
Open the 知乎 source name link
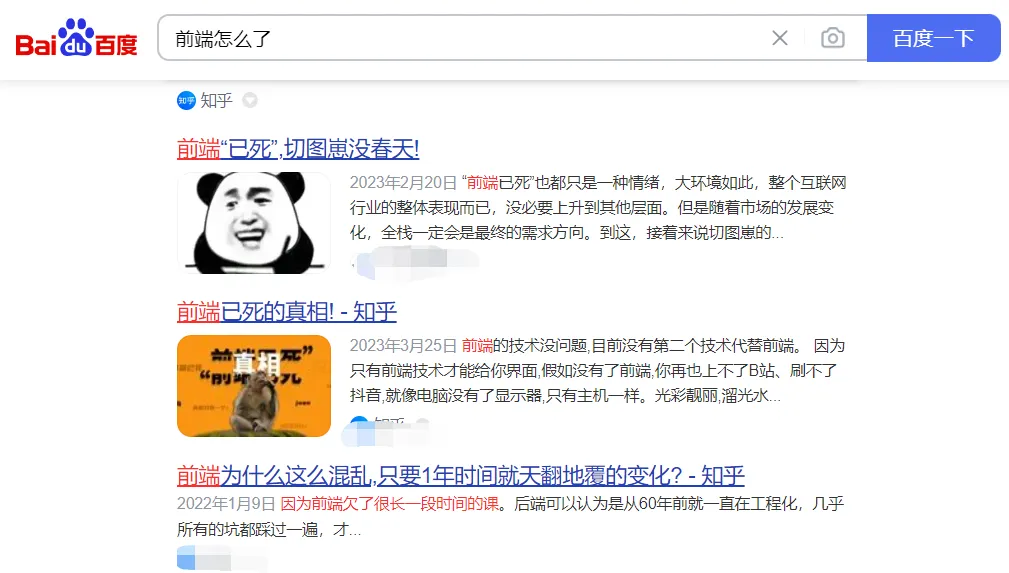[216, 100]
